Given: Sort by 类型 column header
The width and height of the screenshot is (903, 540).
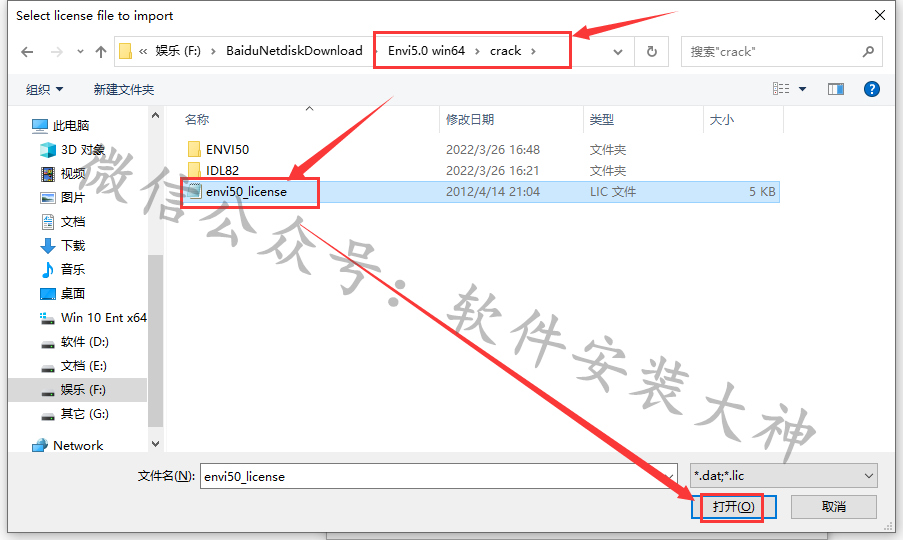Looking at the screenshot, I should tap(602, 120).
